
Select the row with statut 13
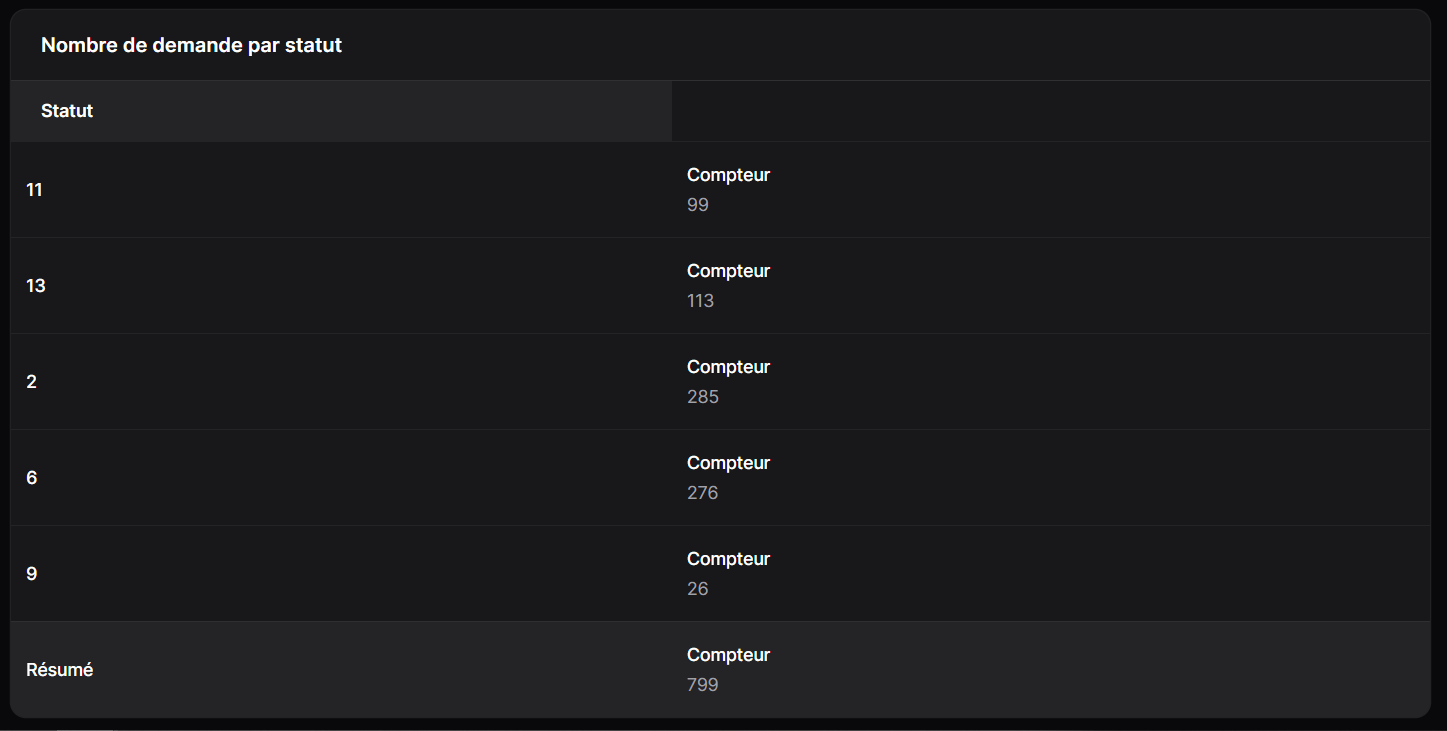click(720, 286)
